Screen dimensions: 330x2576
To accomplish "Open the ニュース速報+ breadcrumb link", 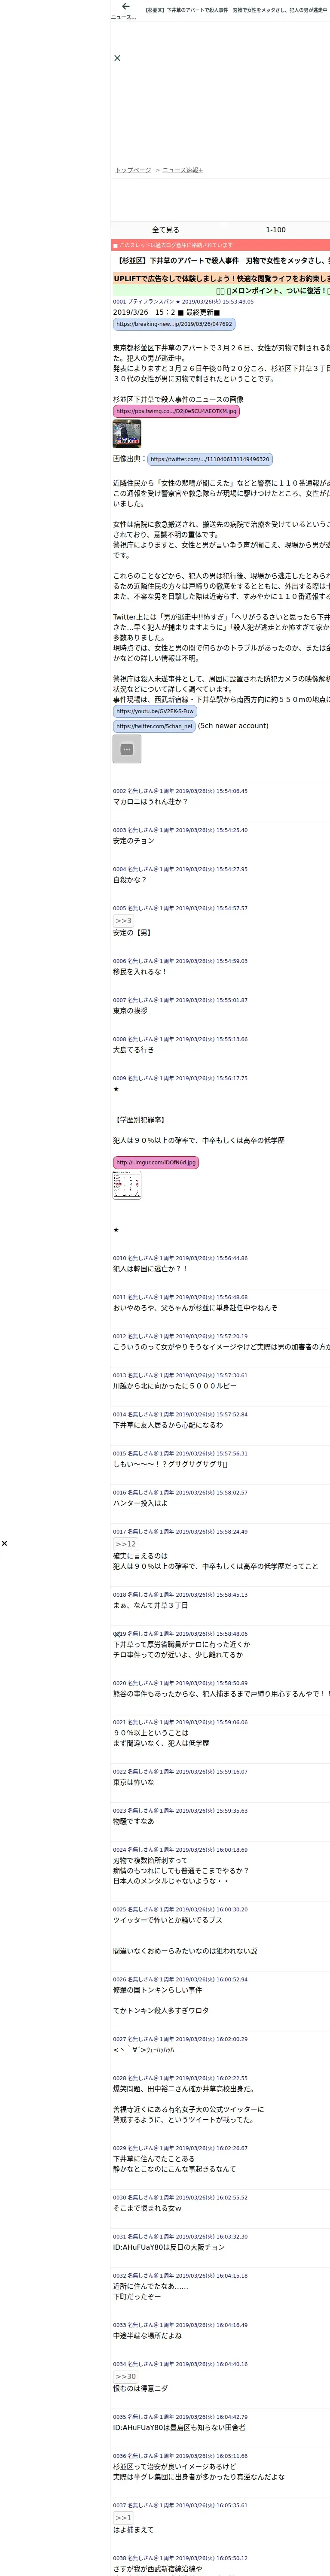I will click(x=182, y=170).
